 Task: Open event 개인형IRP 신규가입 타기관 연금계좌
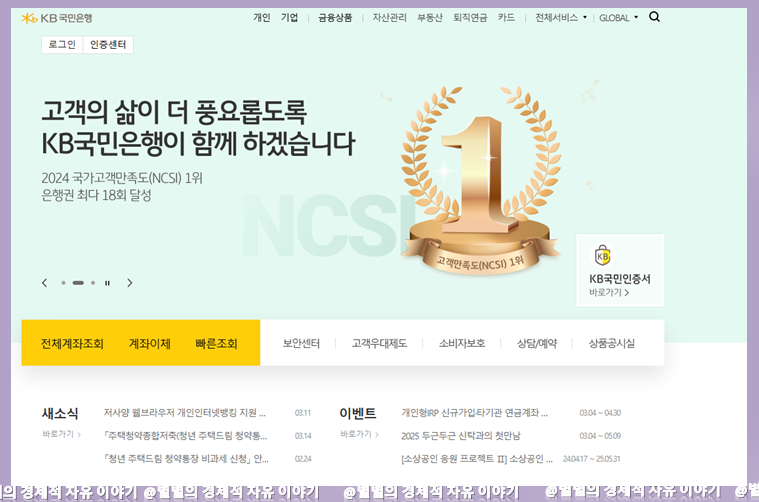tap(474, 412)
